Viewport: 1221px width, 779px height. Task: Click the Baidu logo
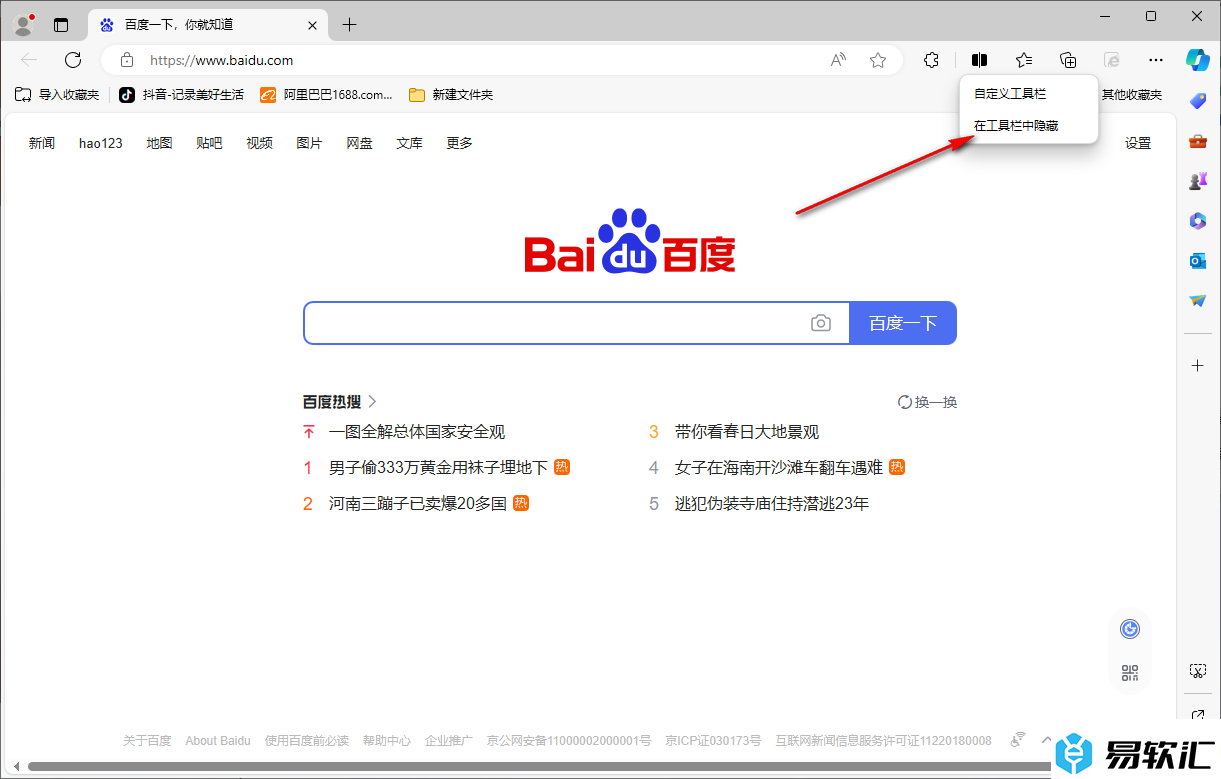point(630,241)
